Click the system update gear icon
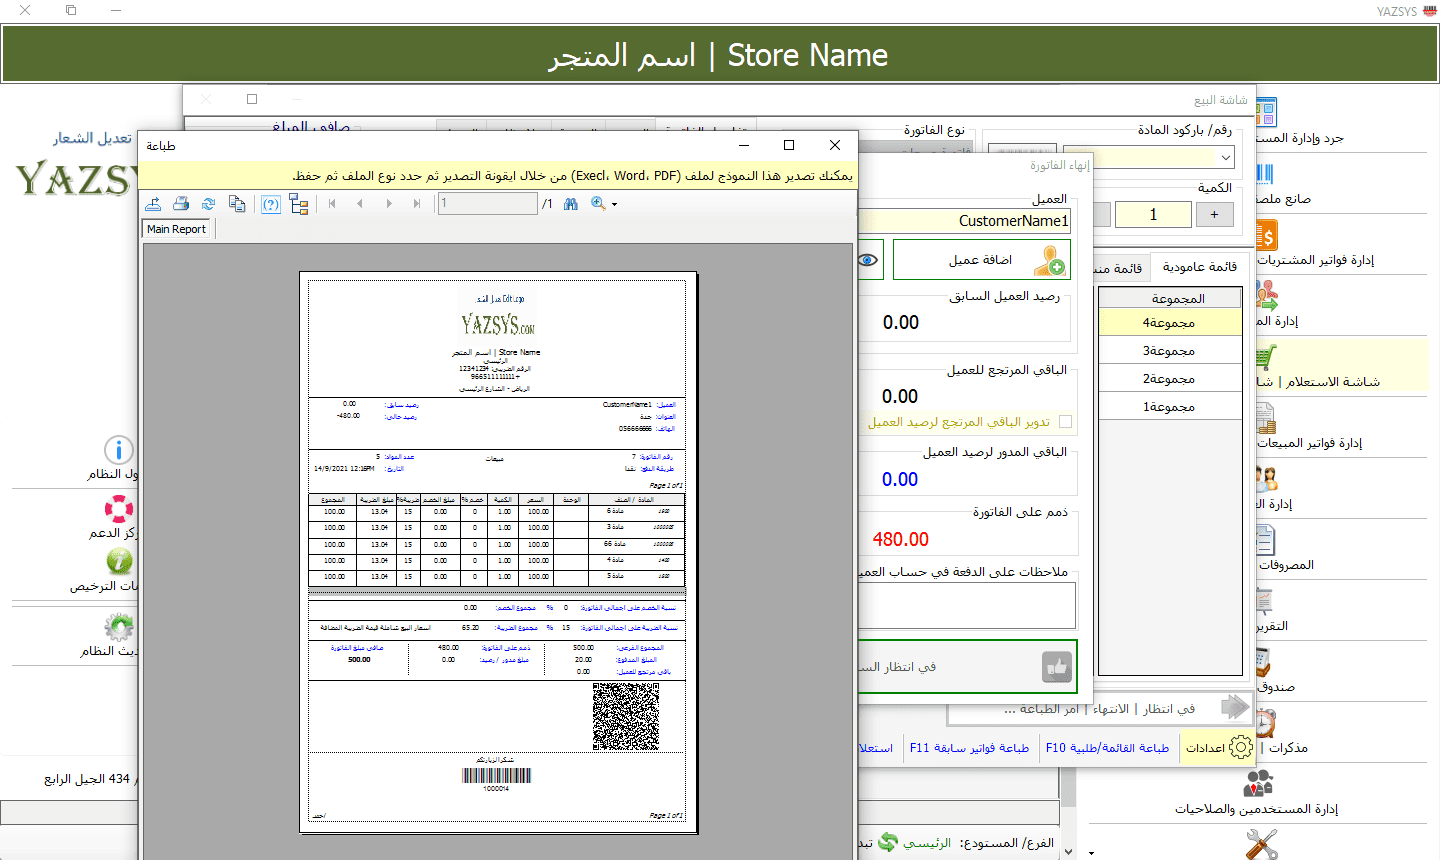Viewport: 1440px width, 860px height. pyautogui.click(x=119, y=627)
